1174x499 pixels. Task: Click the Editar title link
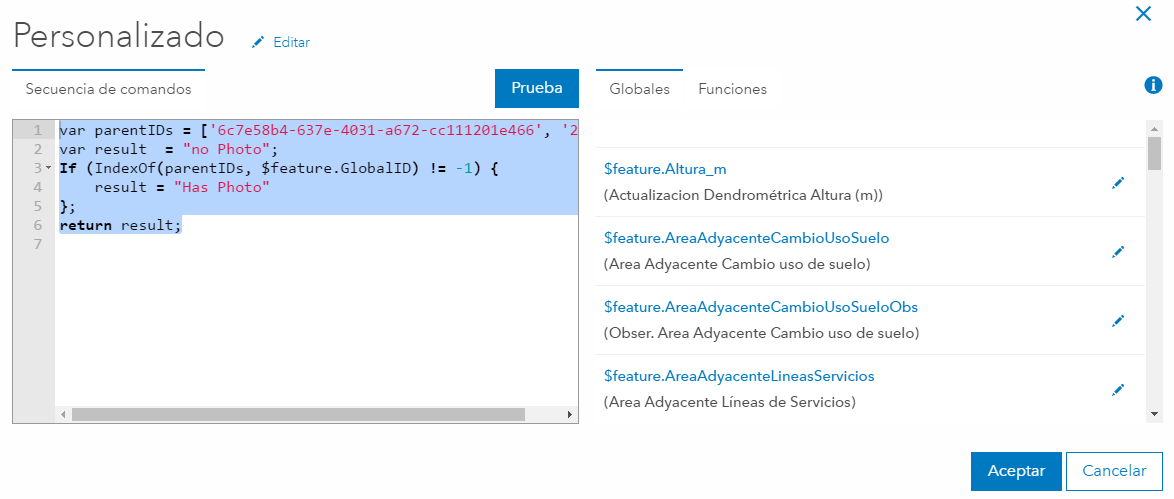pyautogui.click(x=291, y=42)
